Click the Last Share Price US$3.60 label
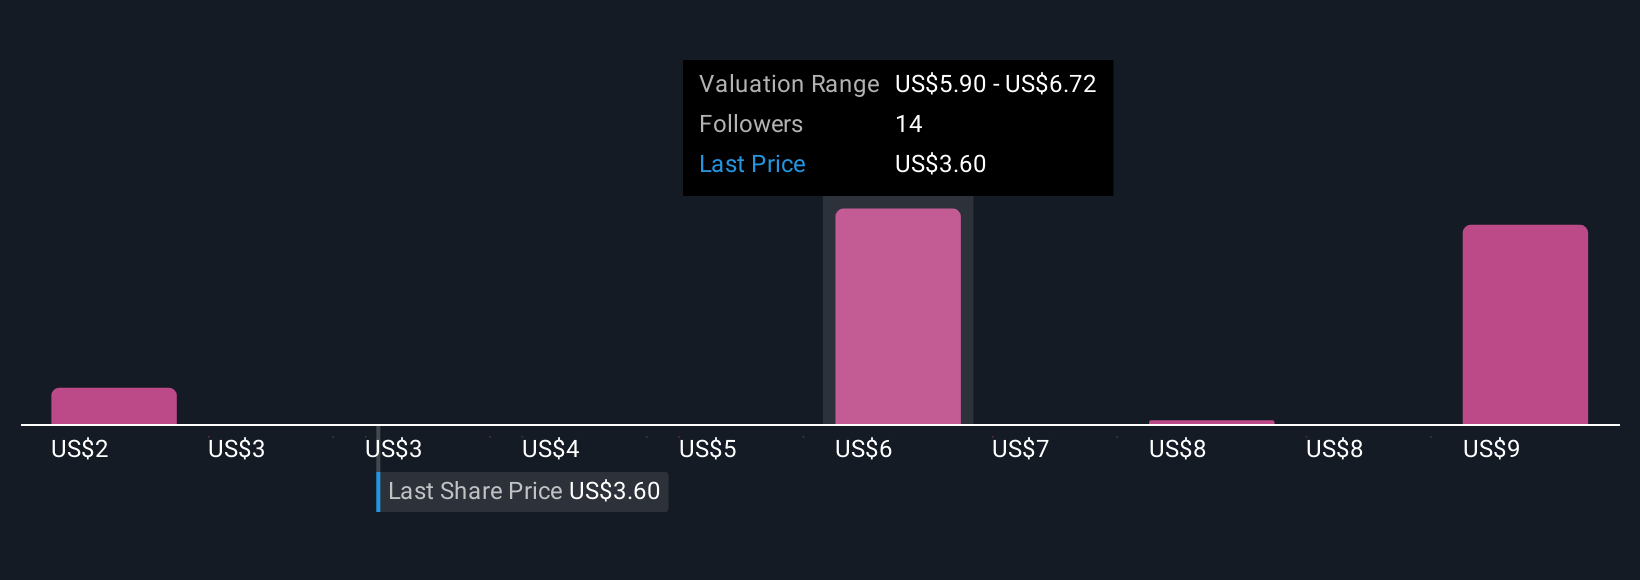 click(524, 491)
